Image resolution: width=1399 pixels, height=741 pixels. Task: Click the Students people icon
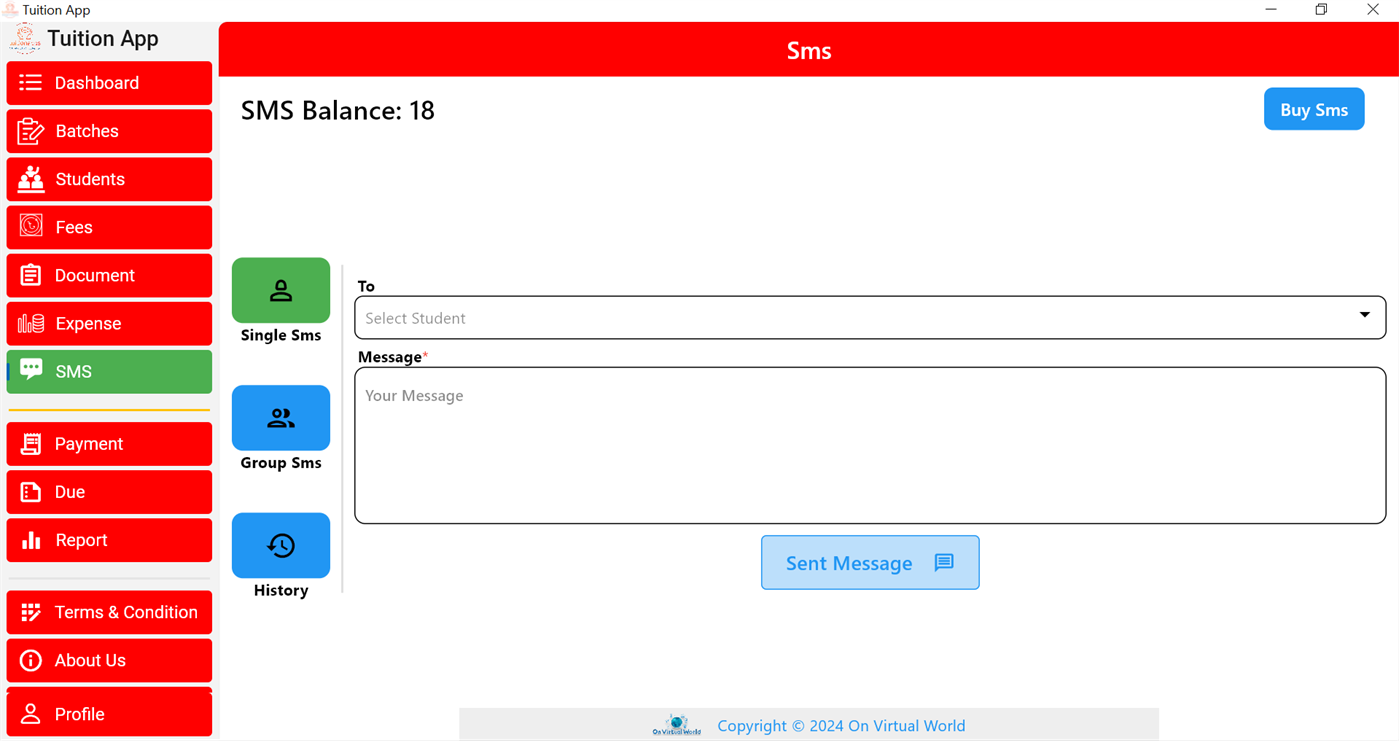pyautogui.click(x=31, y=179)
